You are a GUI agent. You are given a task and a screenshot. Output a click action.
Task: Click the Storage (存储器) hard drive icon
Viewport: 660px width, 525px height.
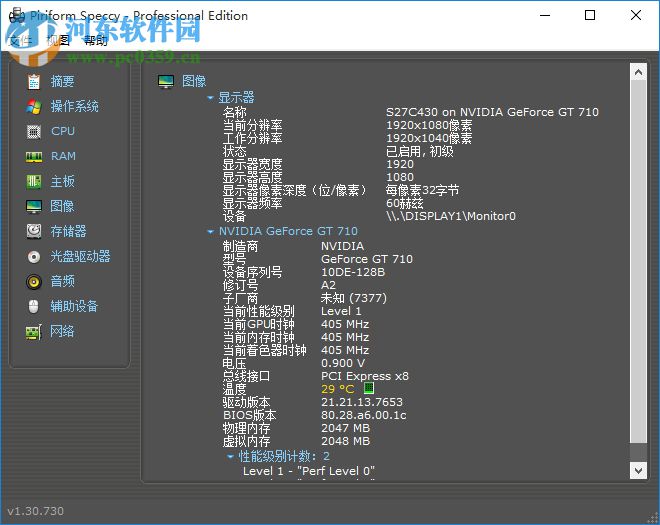click(x=34, y=232)
